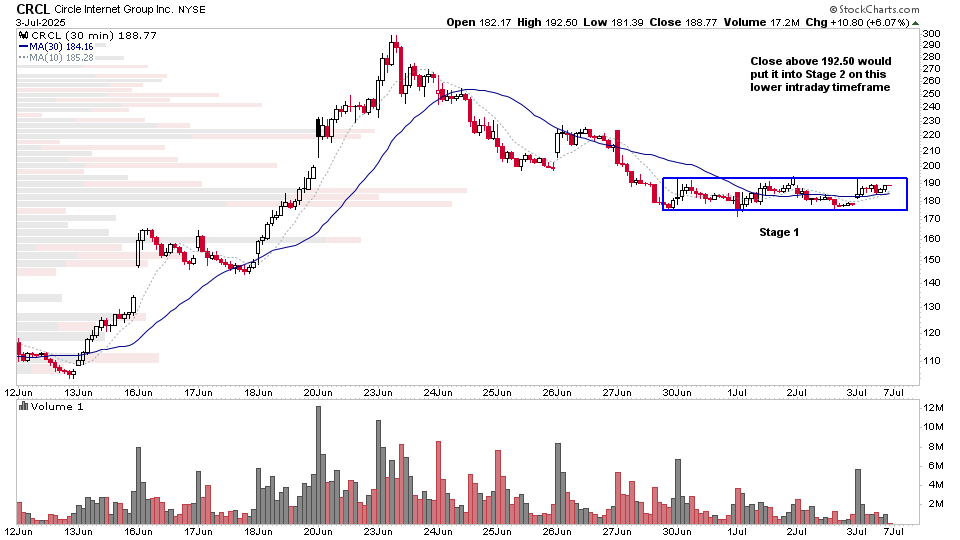Click 12Jun on the price chart date axis
Image resolution: width=960 pixels, height=540 pixels.
pos(18,392)
